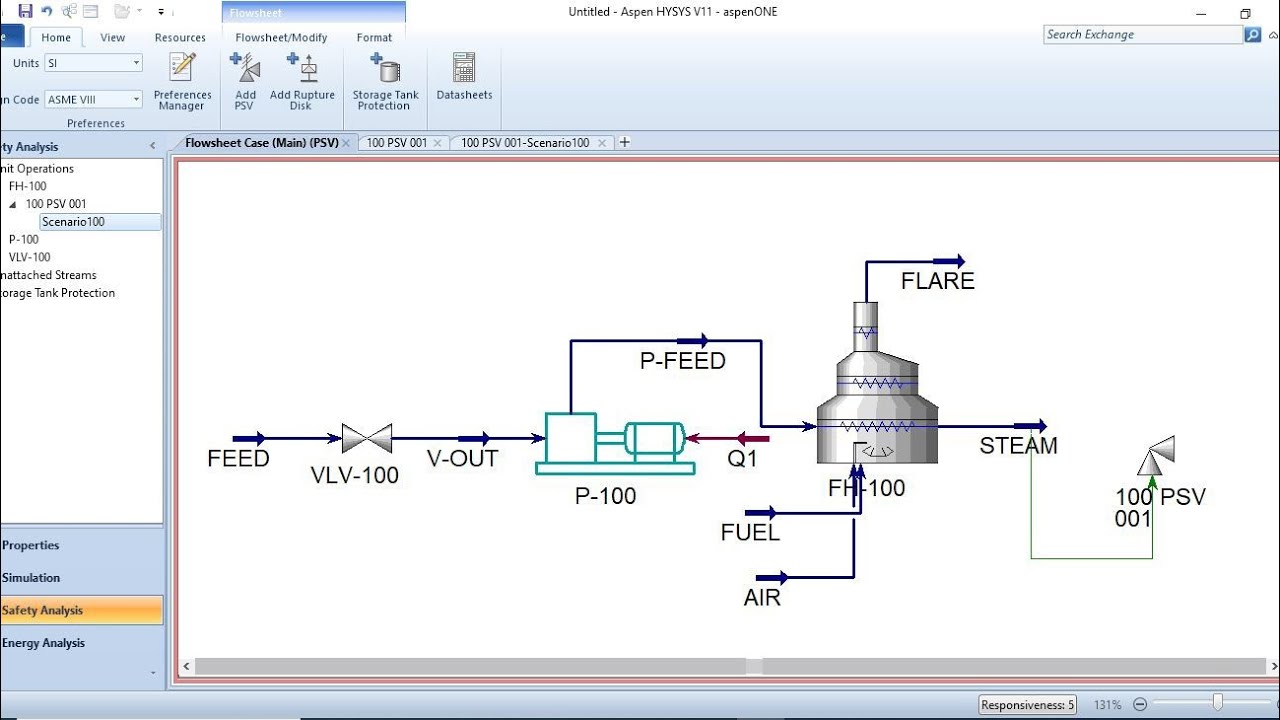This screenshot has width=1280, height=720.
Task: Select the Safety Analysis environment
Action: [x=82, y=610]
